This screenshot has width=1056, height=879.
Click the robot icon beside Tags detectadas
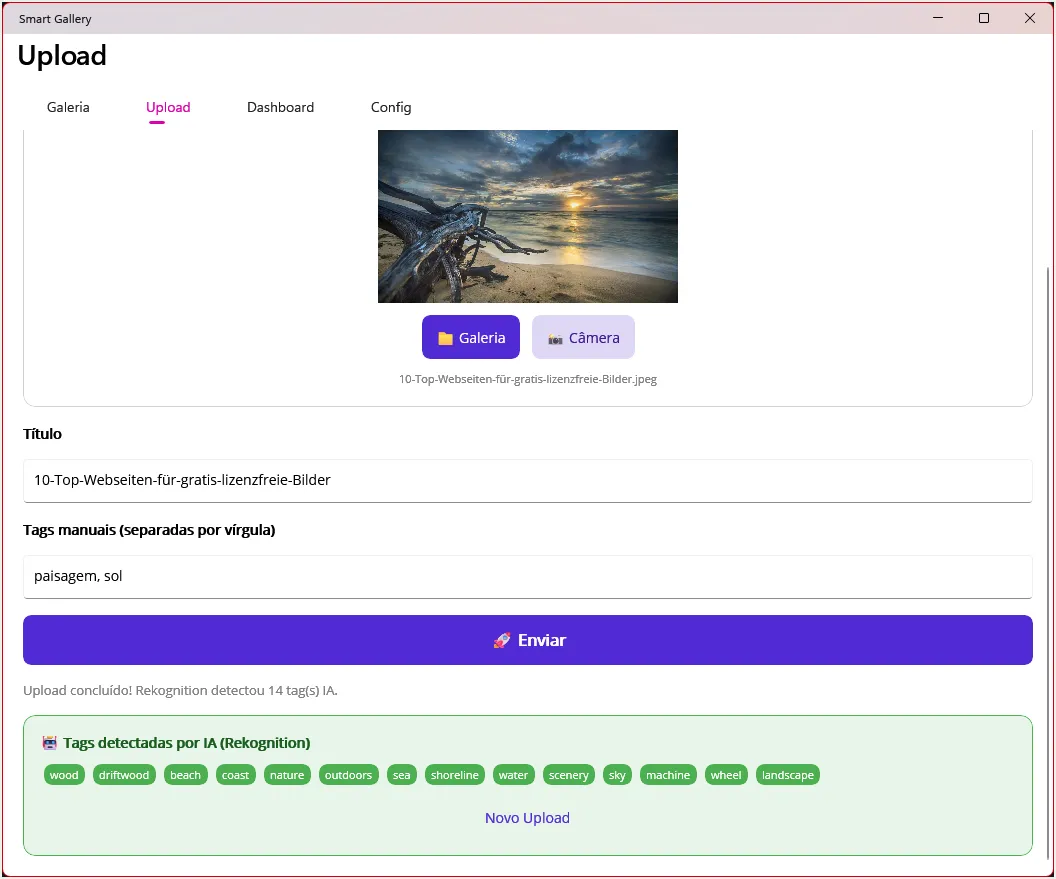pyautogui.click(x=50, y=743)
